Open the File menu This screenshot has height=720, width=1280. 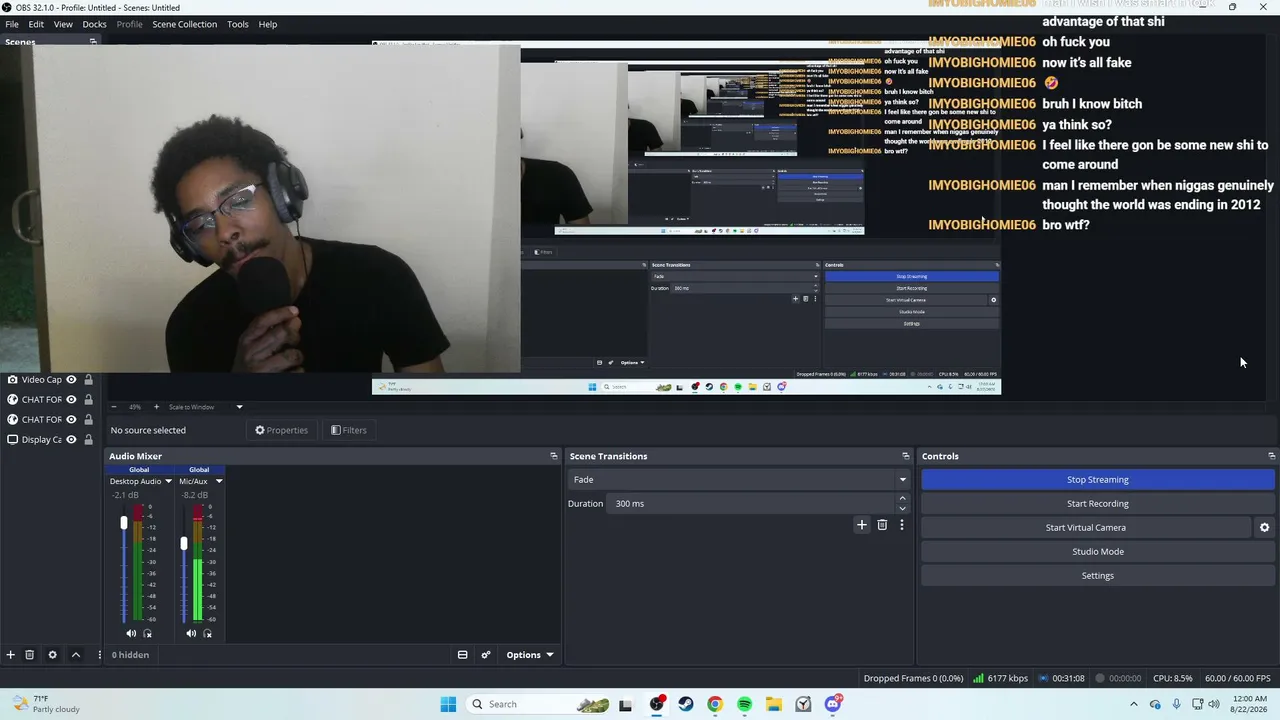coord(12,24)
